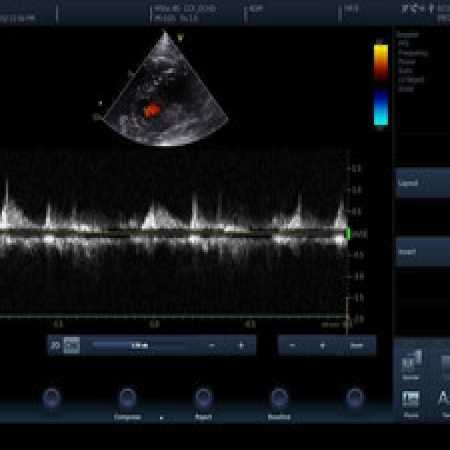The image size is (450, 450).
Task: Click the Reject rotary knob
Action: [203, 398]
